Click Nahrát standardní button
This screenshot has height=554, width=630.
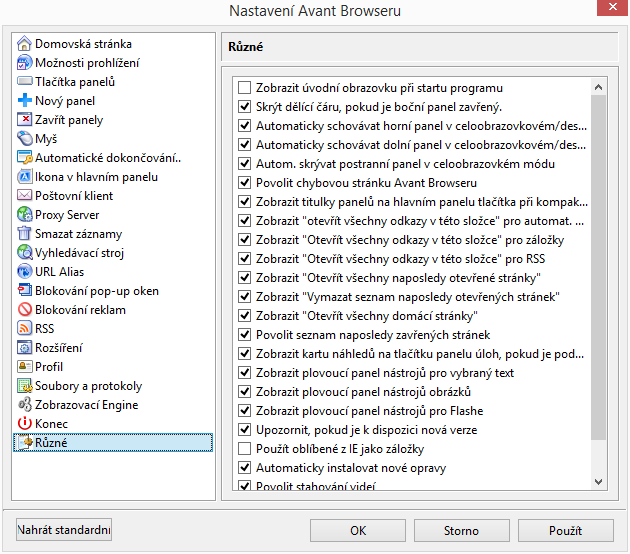tap(64, 529)
